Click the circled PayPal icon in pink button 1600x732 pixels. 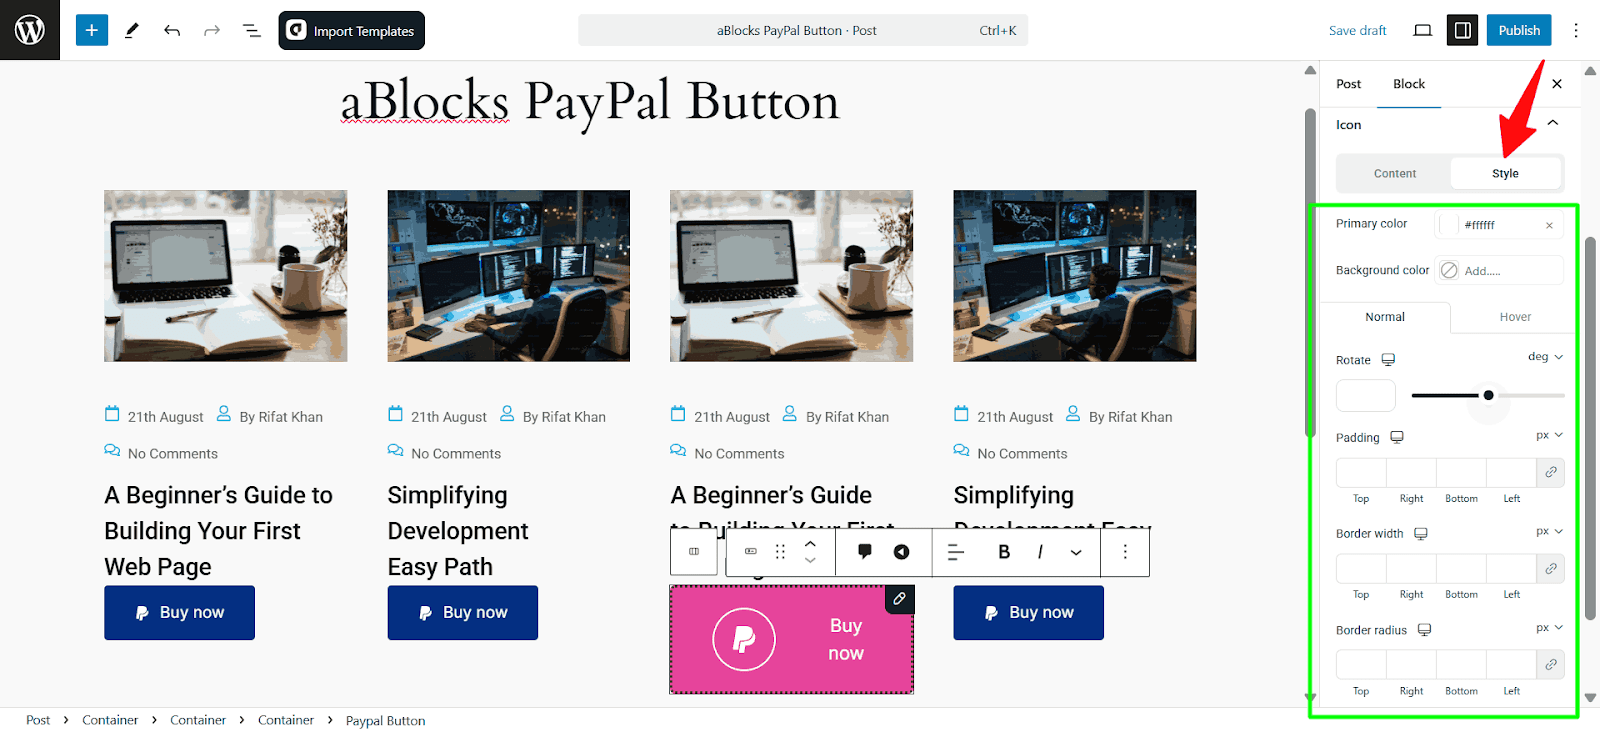744,639
